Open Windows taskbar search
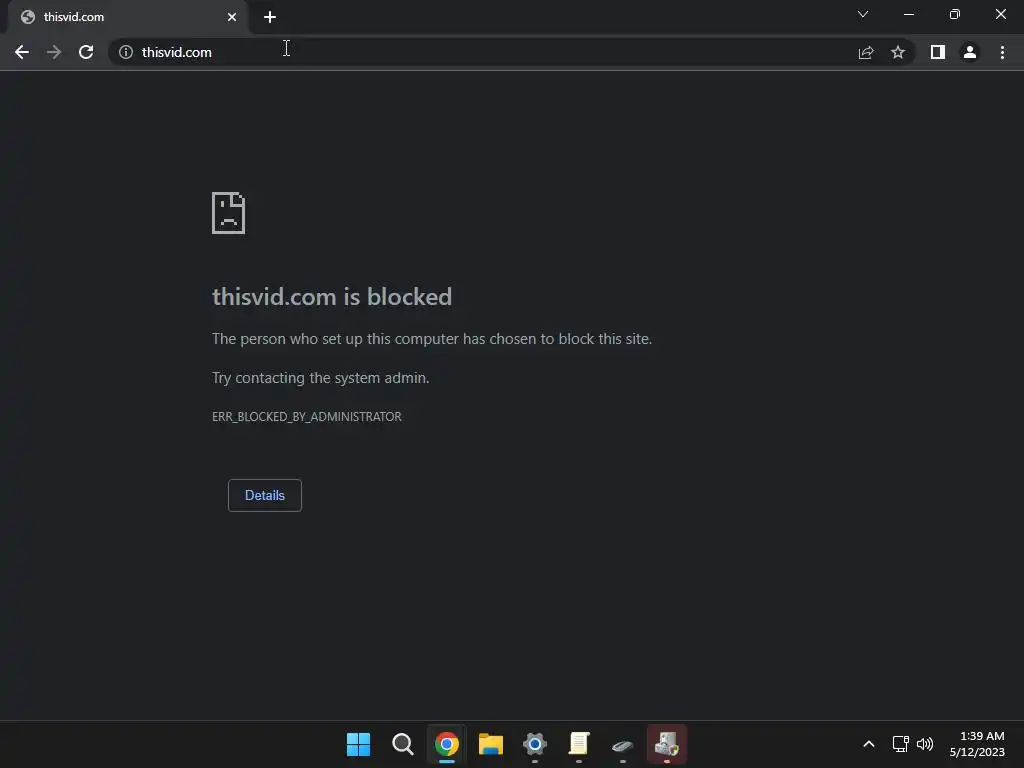 [402, 744]
